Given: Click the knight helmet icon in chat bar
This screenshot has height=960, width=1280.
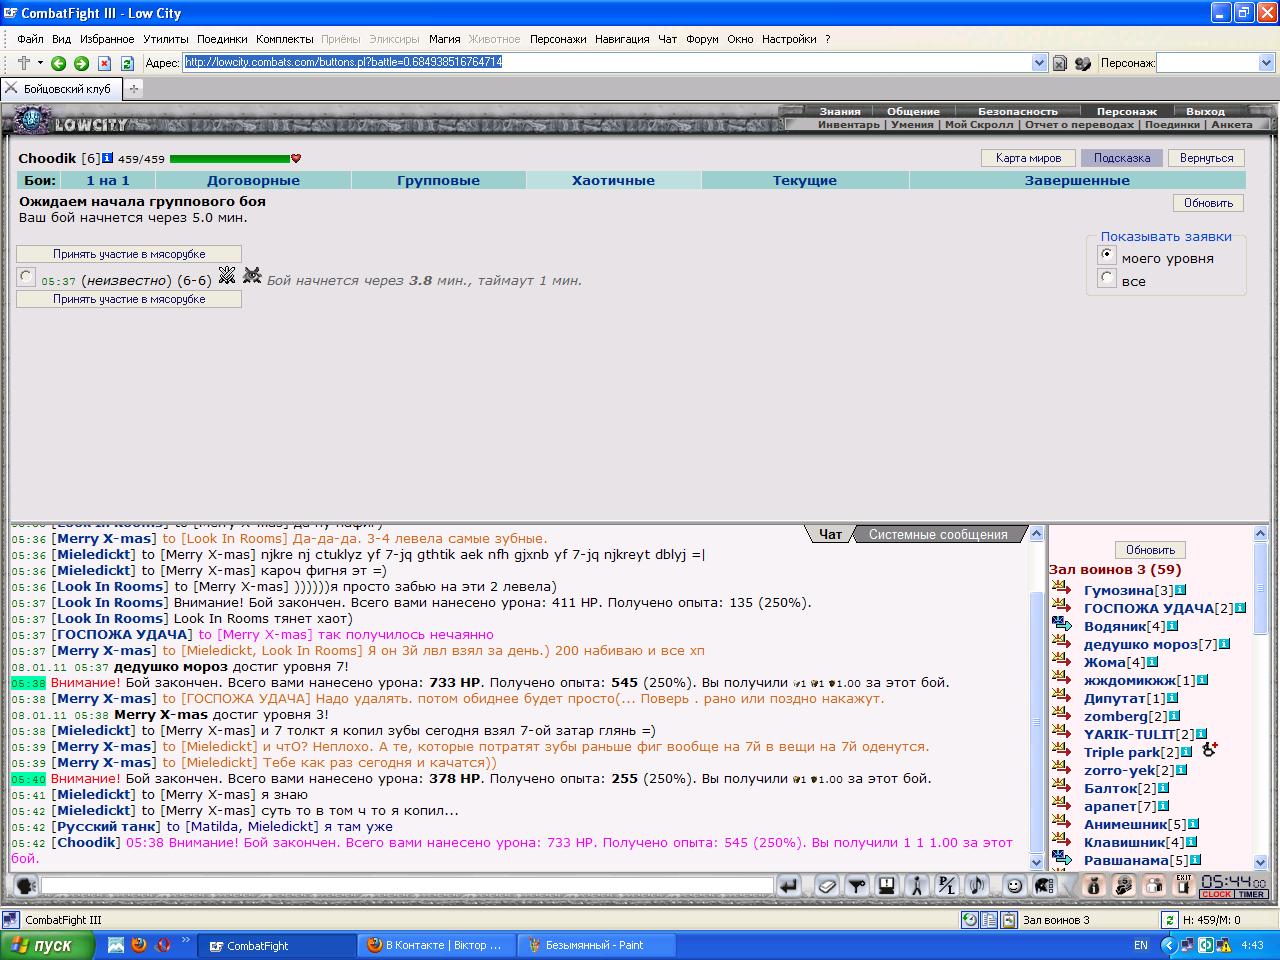Looking at the screenshot, I should 1043,886.
